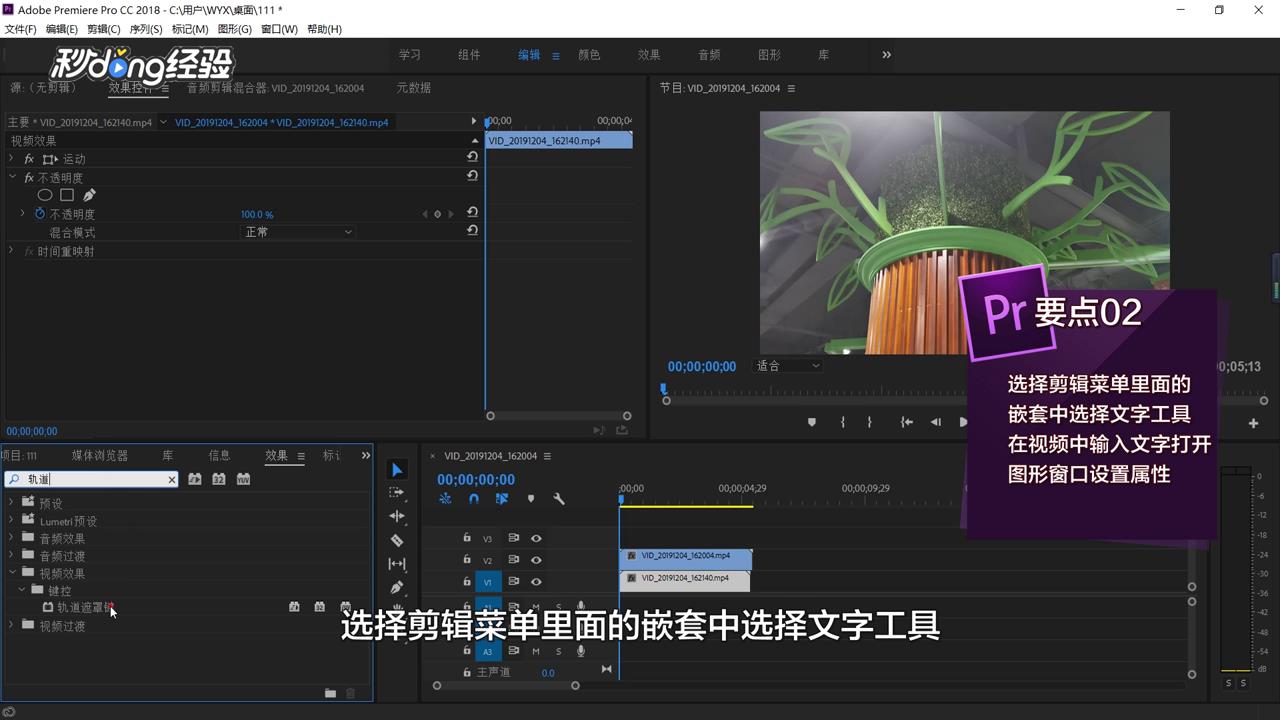
Task: Switch to the Audio workspace tab
Action: coord(709,55)
